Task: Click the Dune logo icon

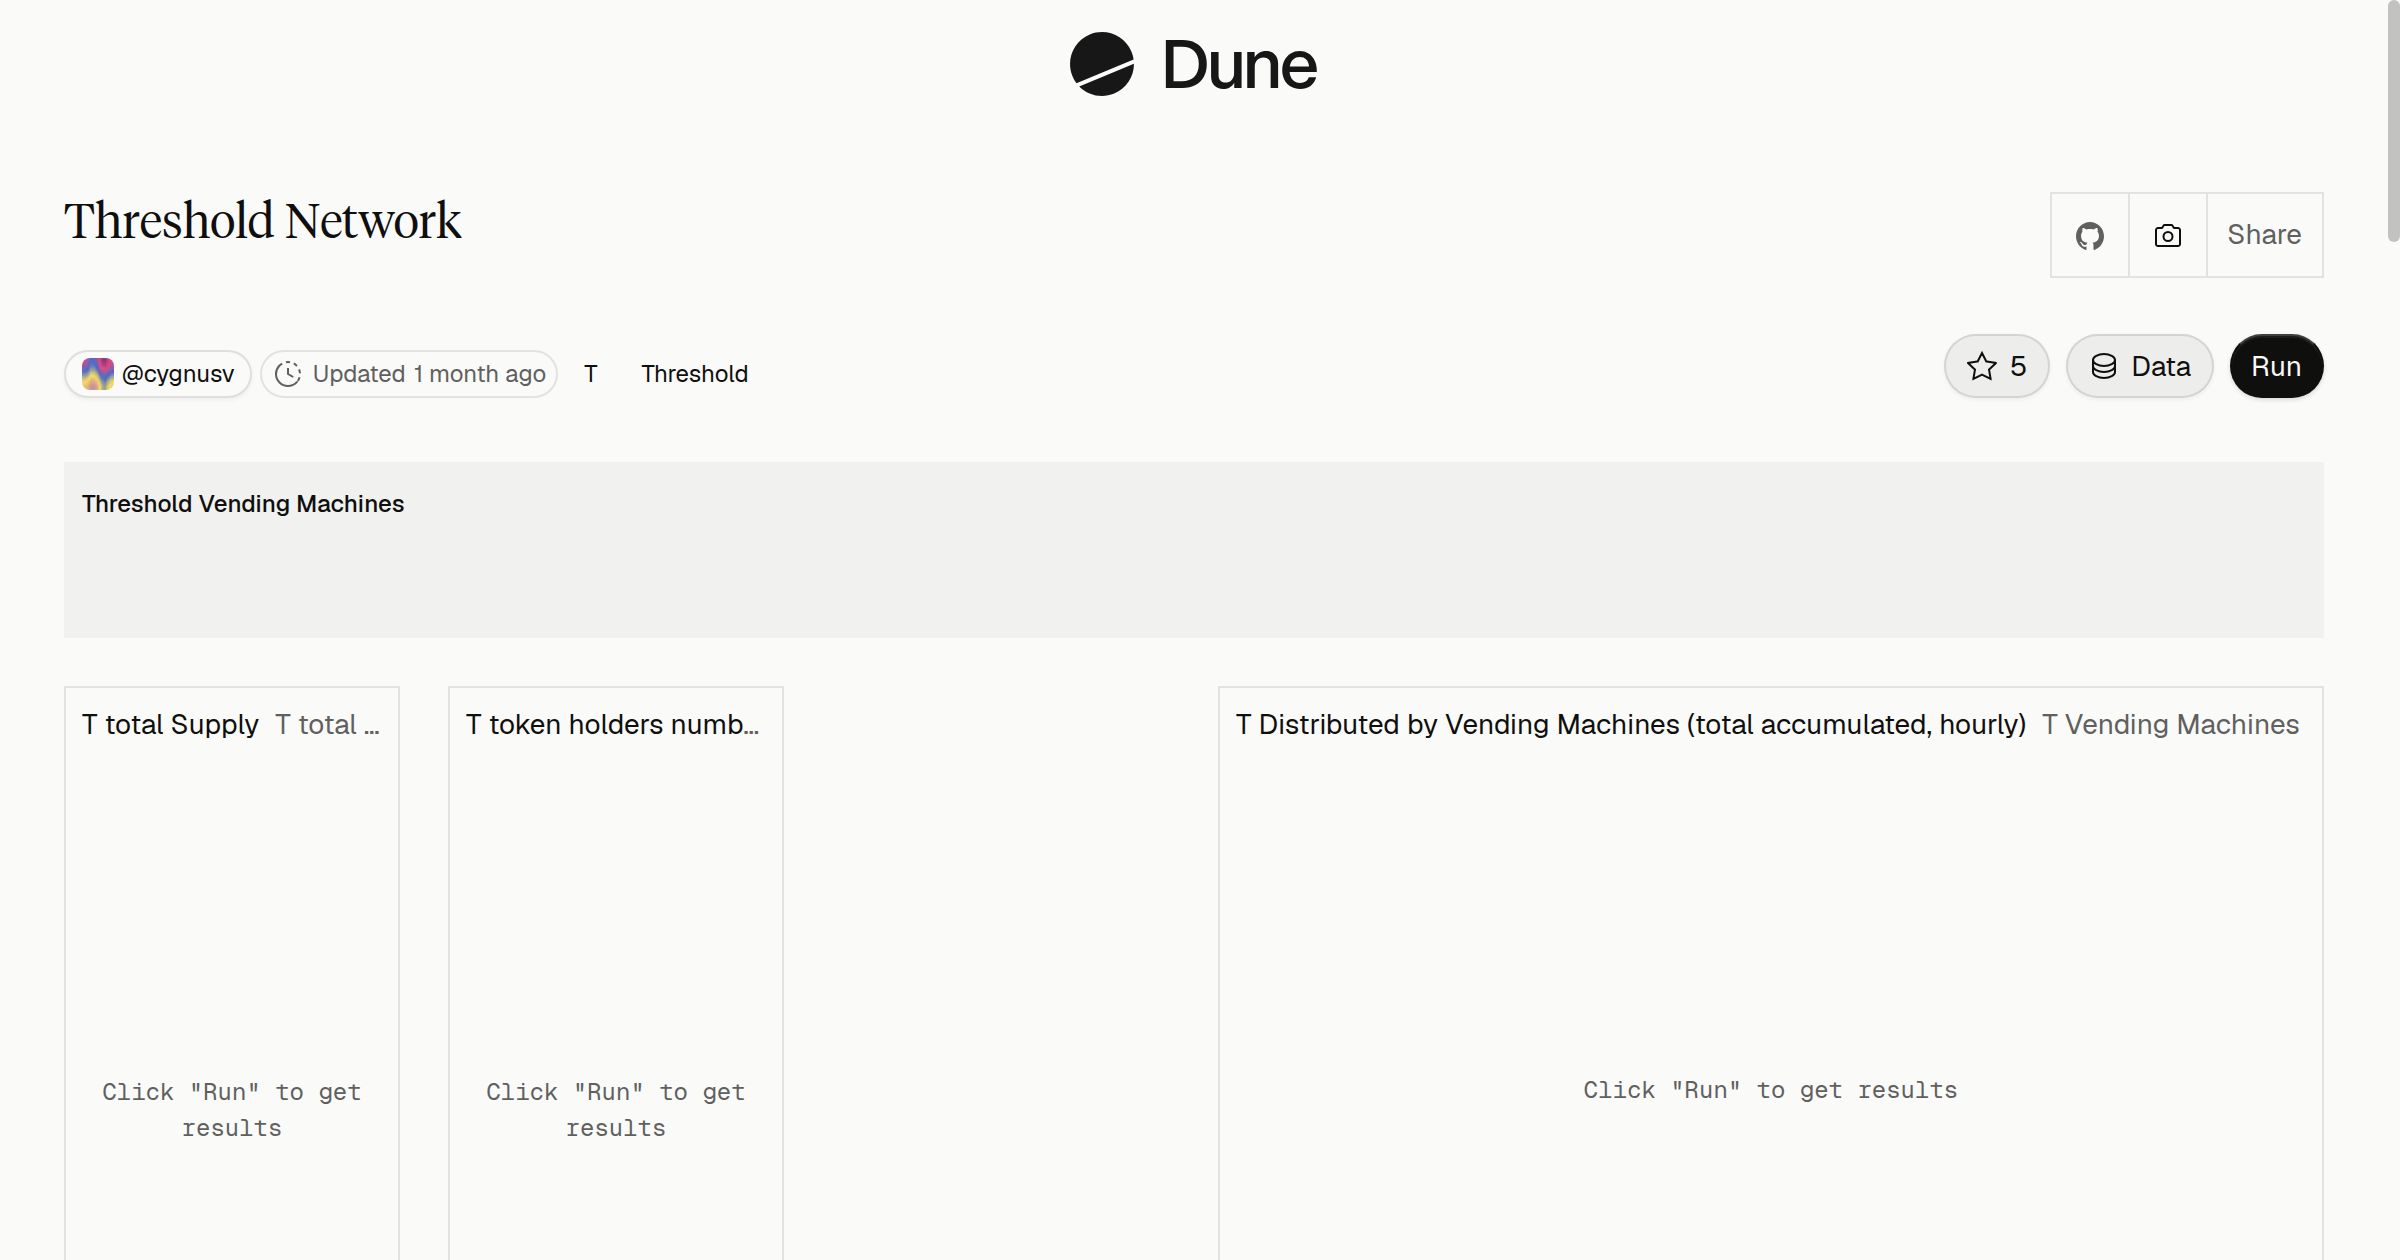Action: pos(1101,64)
